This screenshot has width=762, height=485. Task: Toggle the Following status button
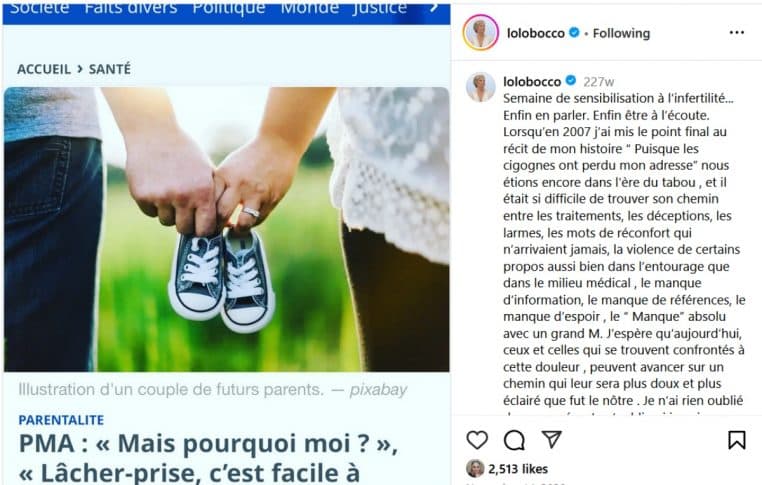621,33
